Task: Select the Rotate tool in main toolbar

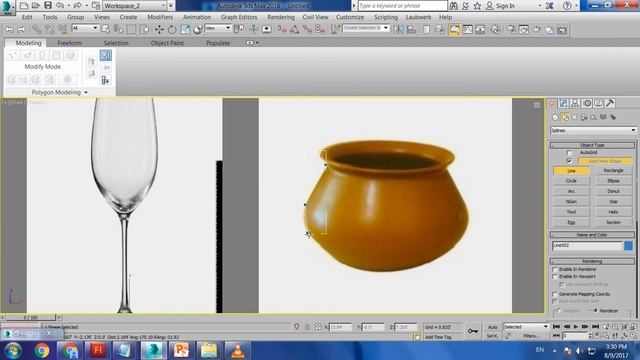Action: click(172, 29)
